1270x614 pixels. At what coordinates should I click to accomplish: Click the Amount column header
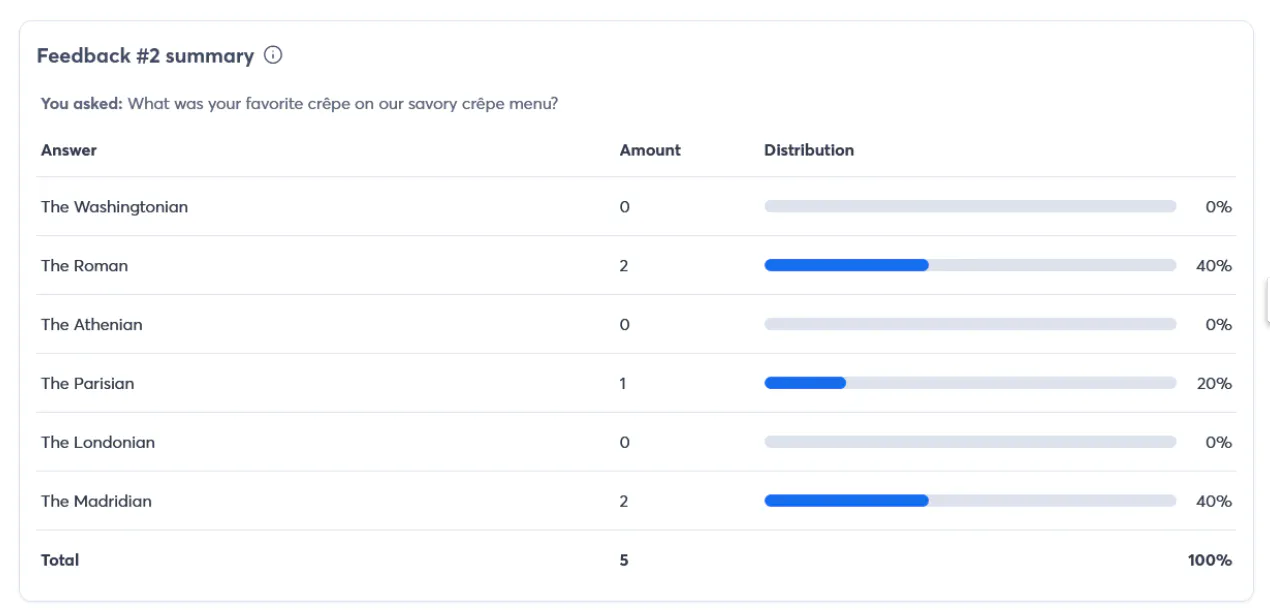pyautogui.click(x=649, y=150)
